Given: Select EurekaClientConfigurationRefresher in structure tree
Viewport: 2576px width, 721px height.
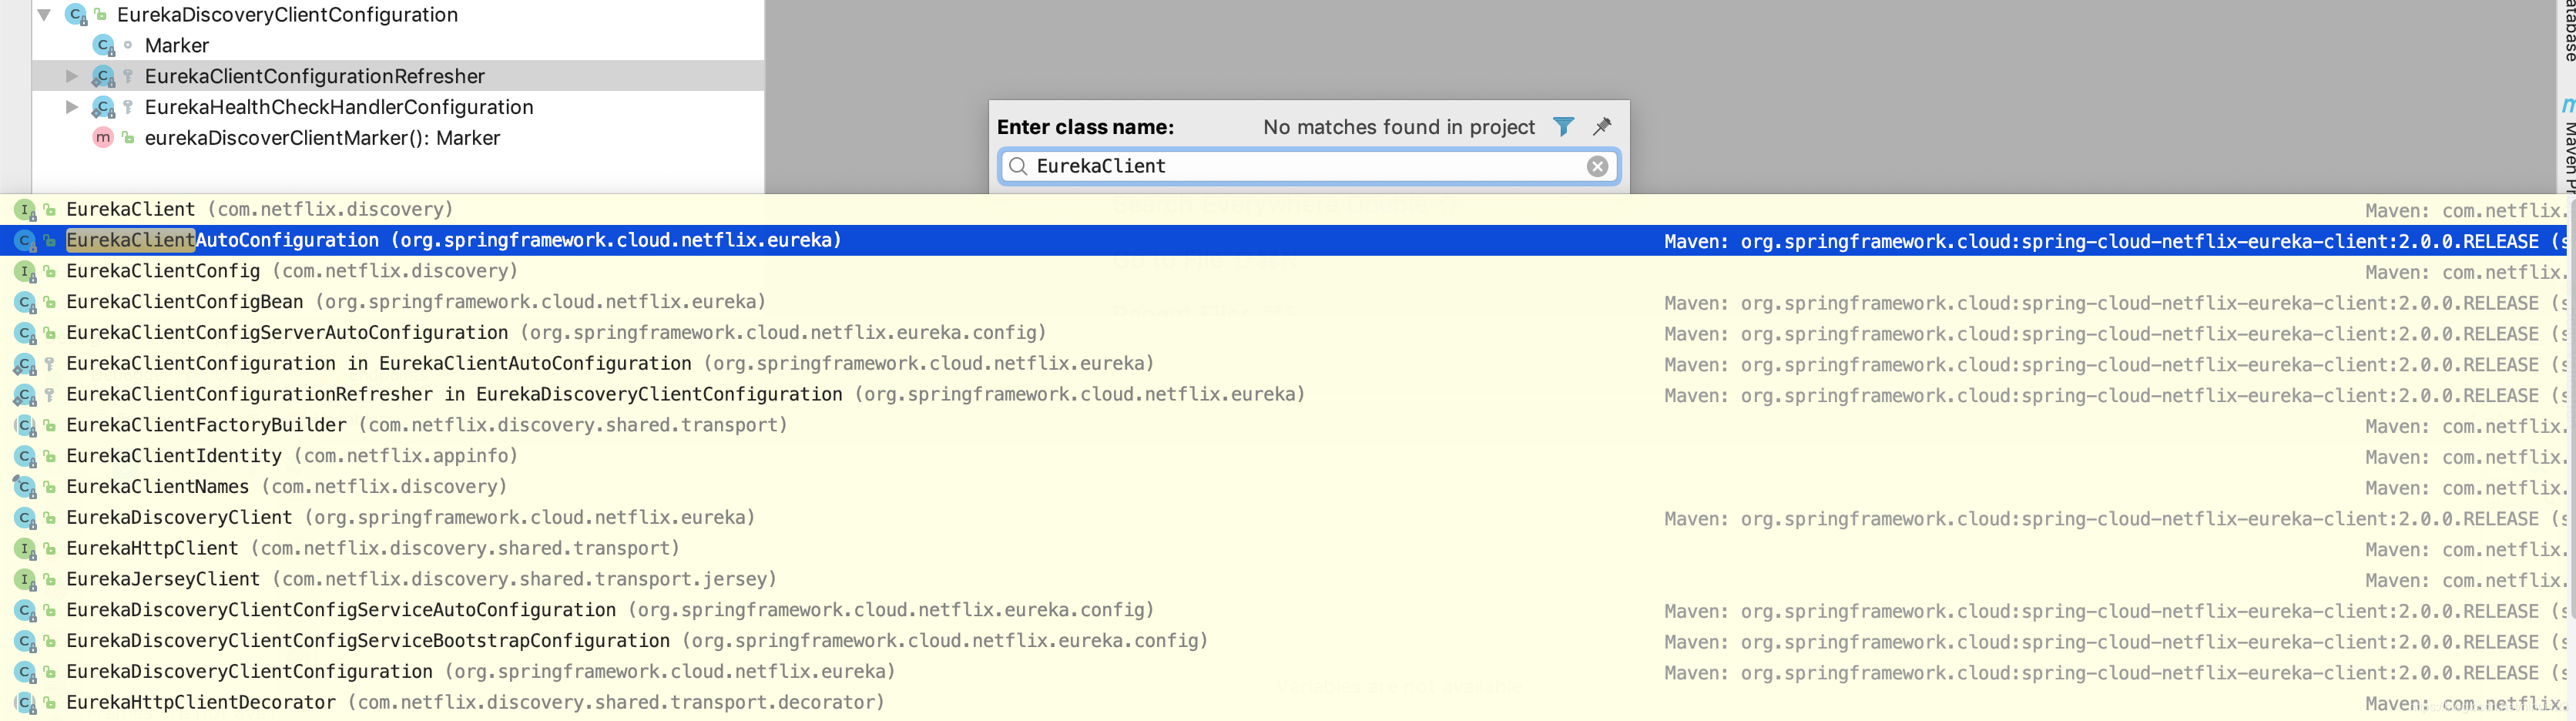Looking at the screenshot, I should pyautogui.click(x=315, y=76).
